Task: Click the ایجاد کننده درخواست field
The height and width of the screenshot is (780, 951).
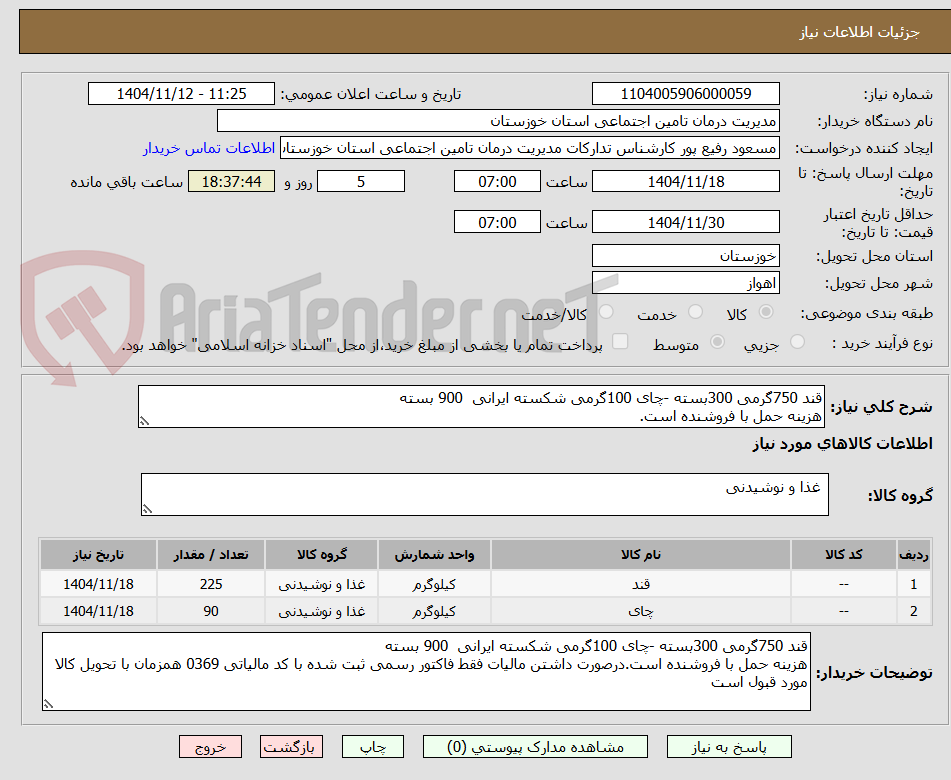Action: (529, 149)
